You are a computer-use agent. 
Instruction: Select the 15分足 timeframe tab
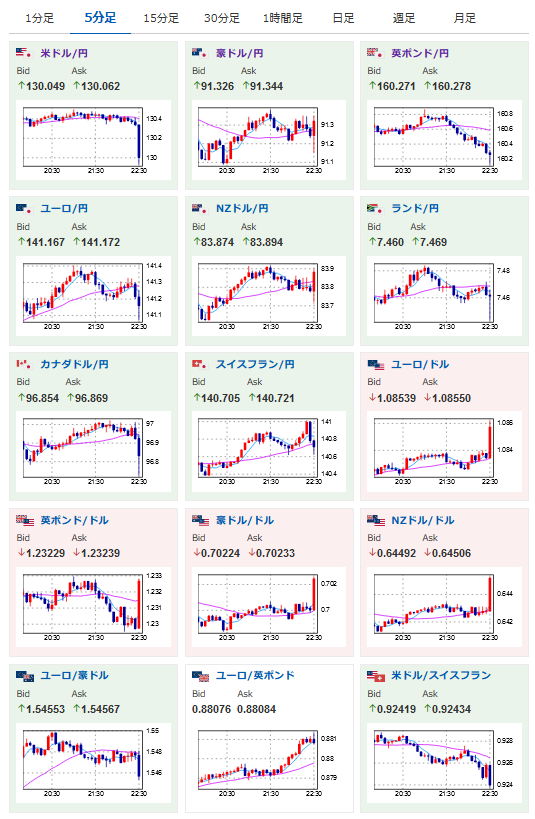pyautogui.click(x=161, y=18)
